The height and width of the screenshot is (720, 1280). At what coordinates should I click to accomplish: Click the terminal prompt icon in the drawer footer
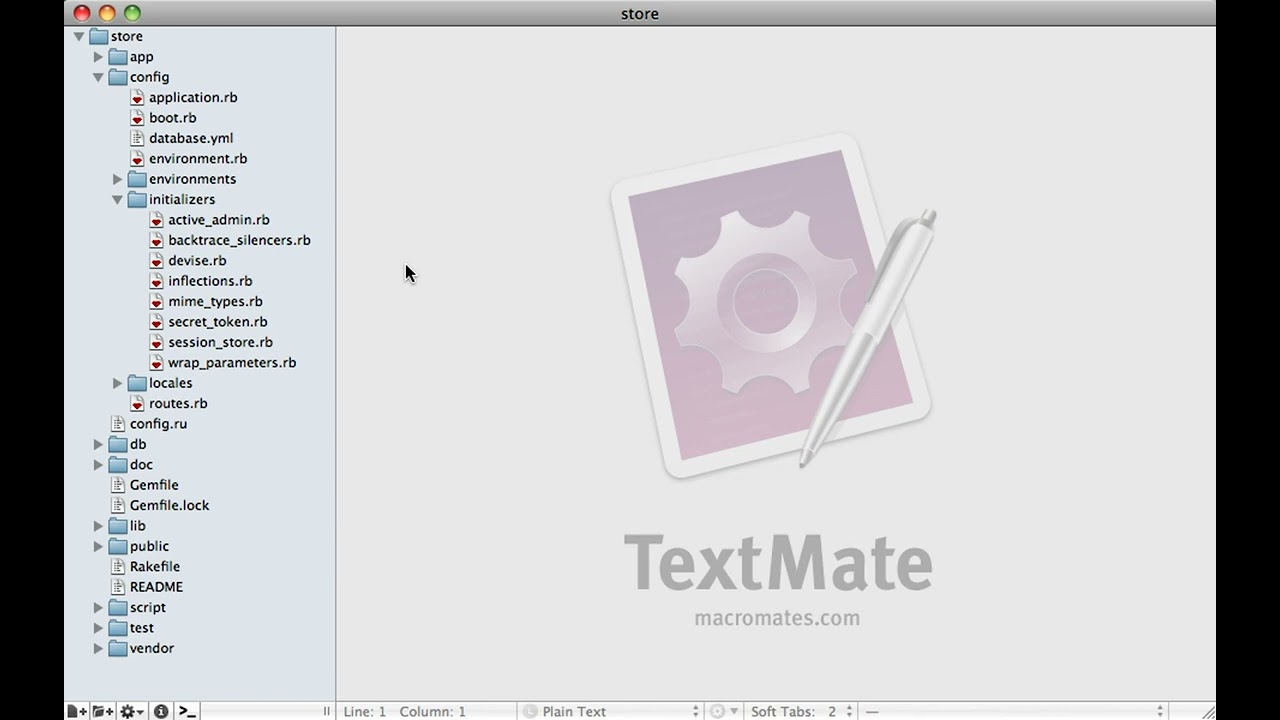pos(187,711)
